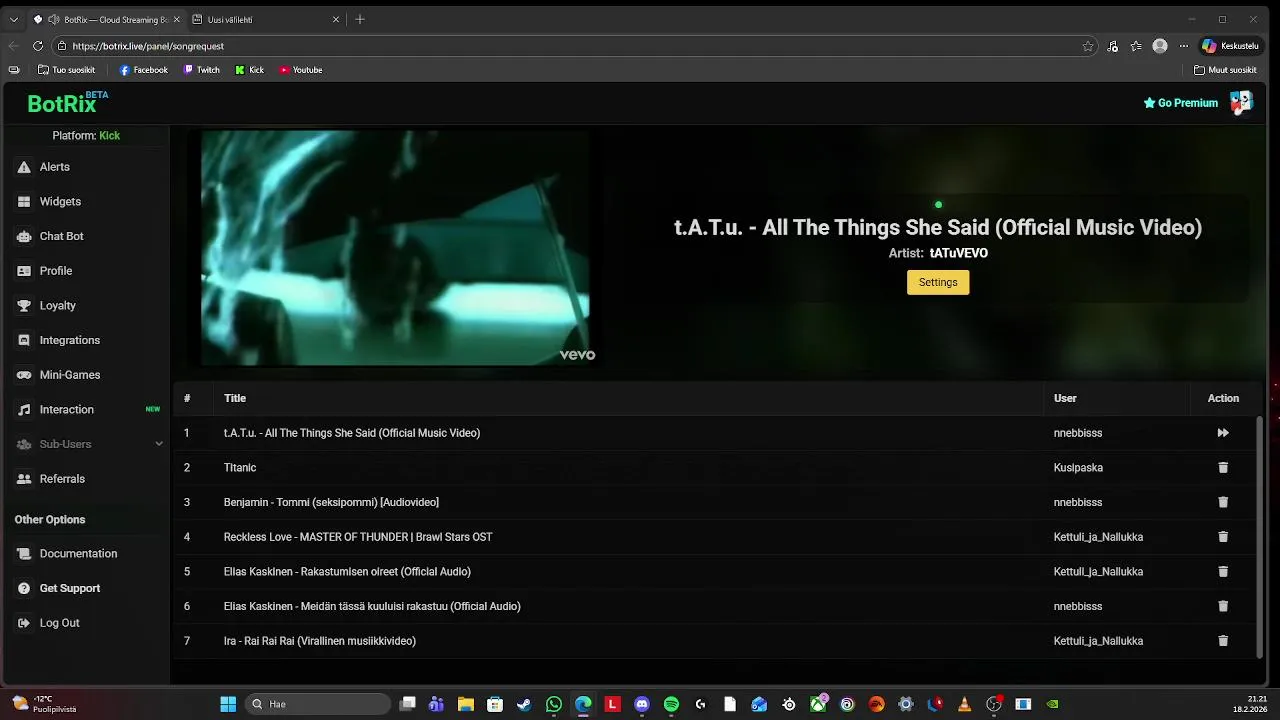Reload the page with refresh button
This screenshot has height=720, width=1280.
pos(38,46)
